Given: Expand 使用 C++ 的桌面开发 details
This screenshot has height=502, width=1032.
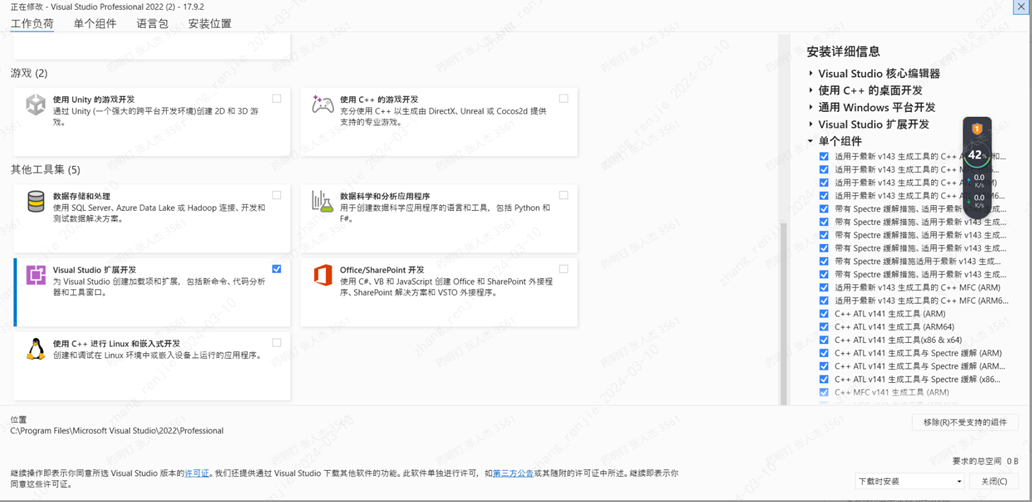Looking at the screenshot, I should click(811, 90).
